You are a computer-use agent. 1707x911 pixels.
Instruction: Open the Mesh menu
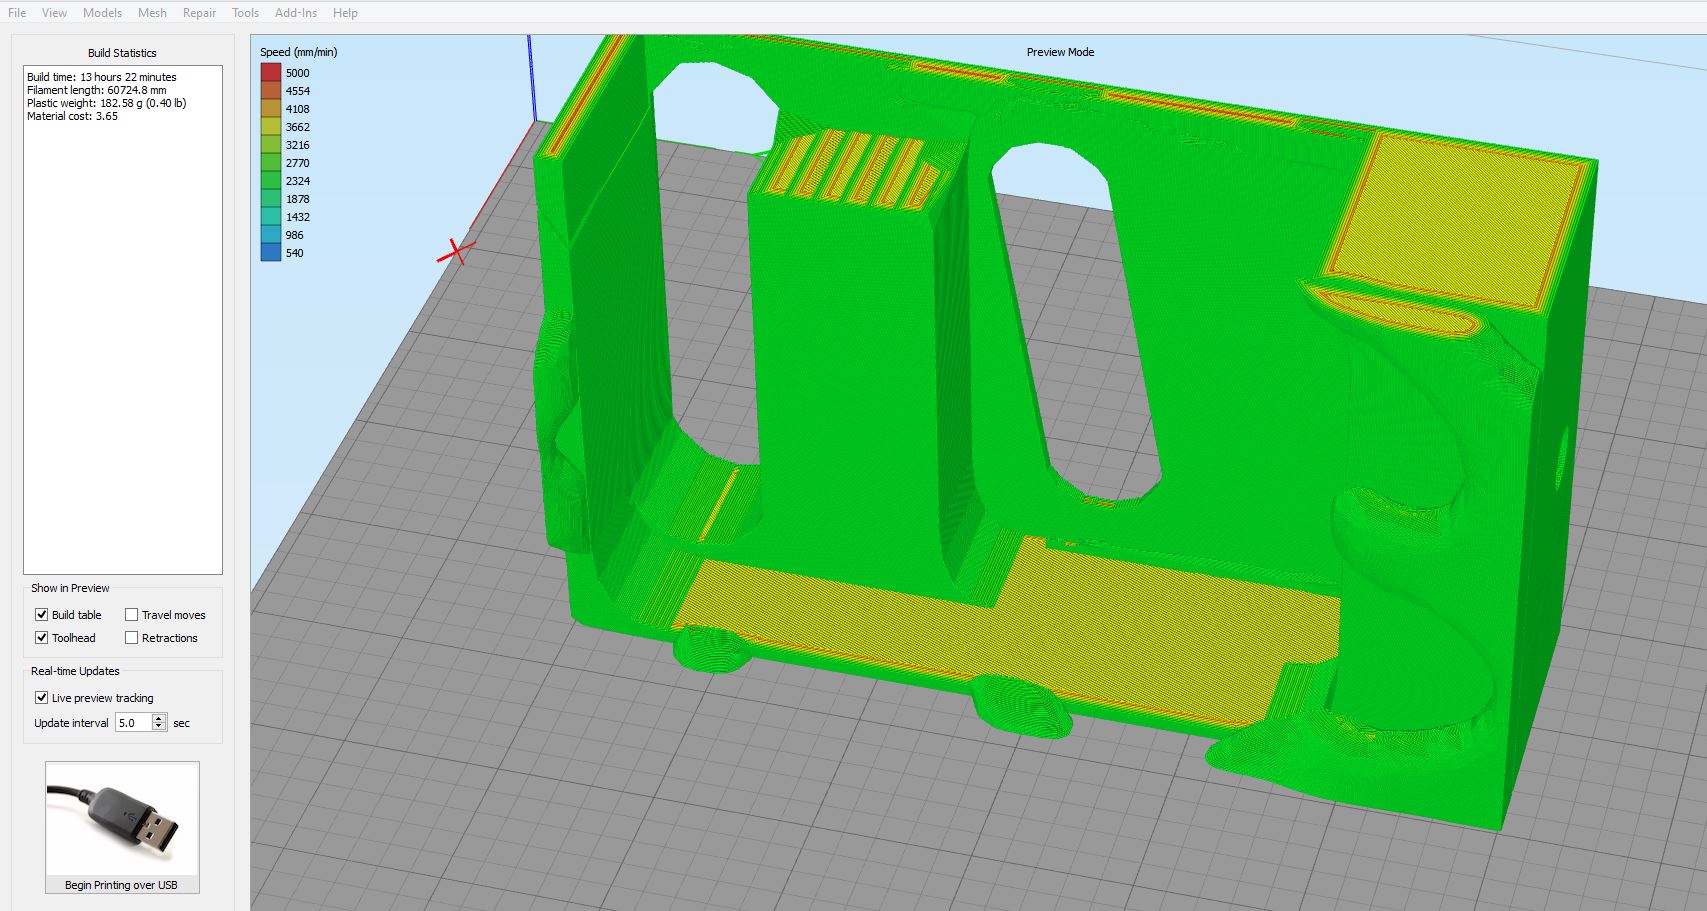tap(152, 13)
